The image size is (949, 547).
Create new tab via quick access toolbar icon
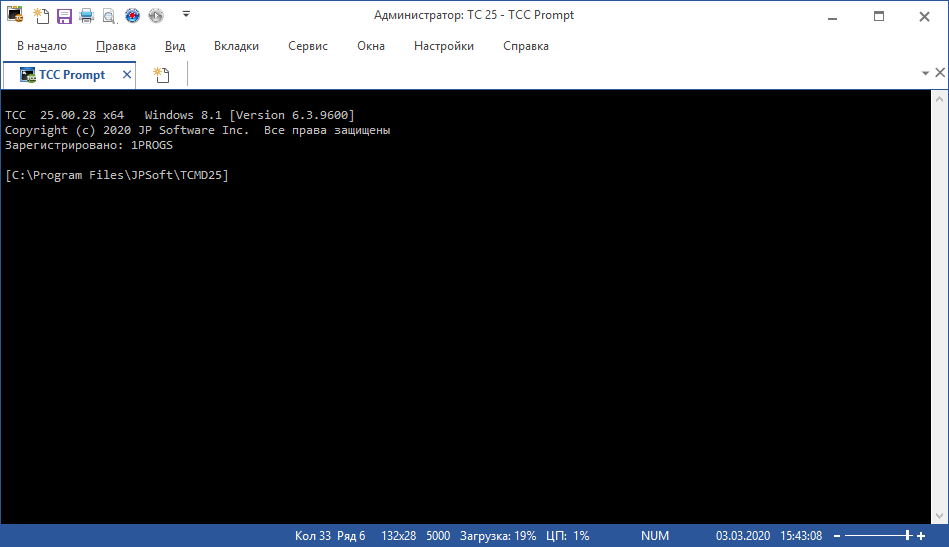(x=41, y=15)
